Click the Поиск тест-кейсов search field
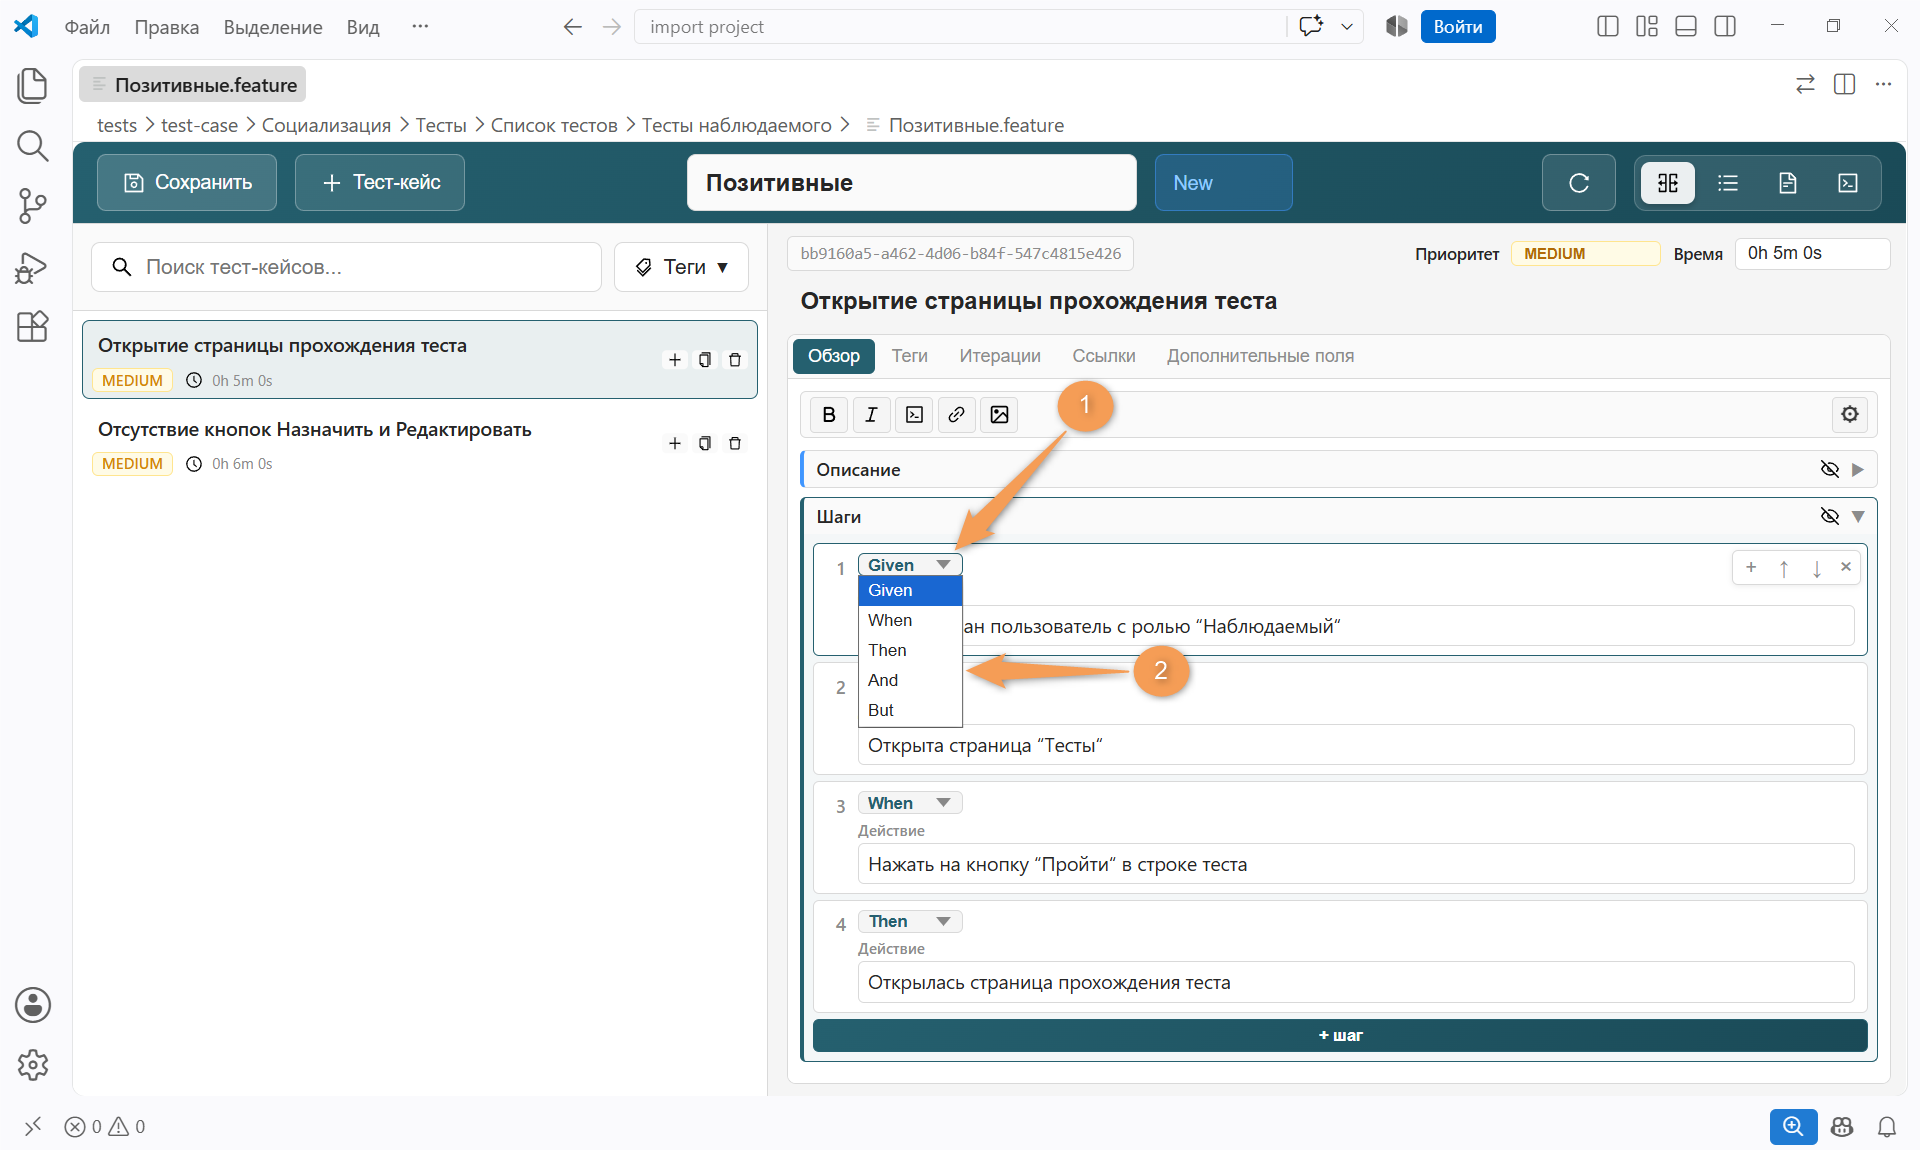Image resolution: width=1920 pixels, height=1150 pixels. pos(346,267)
